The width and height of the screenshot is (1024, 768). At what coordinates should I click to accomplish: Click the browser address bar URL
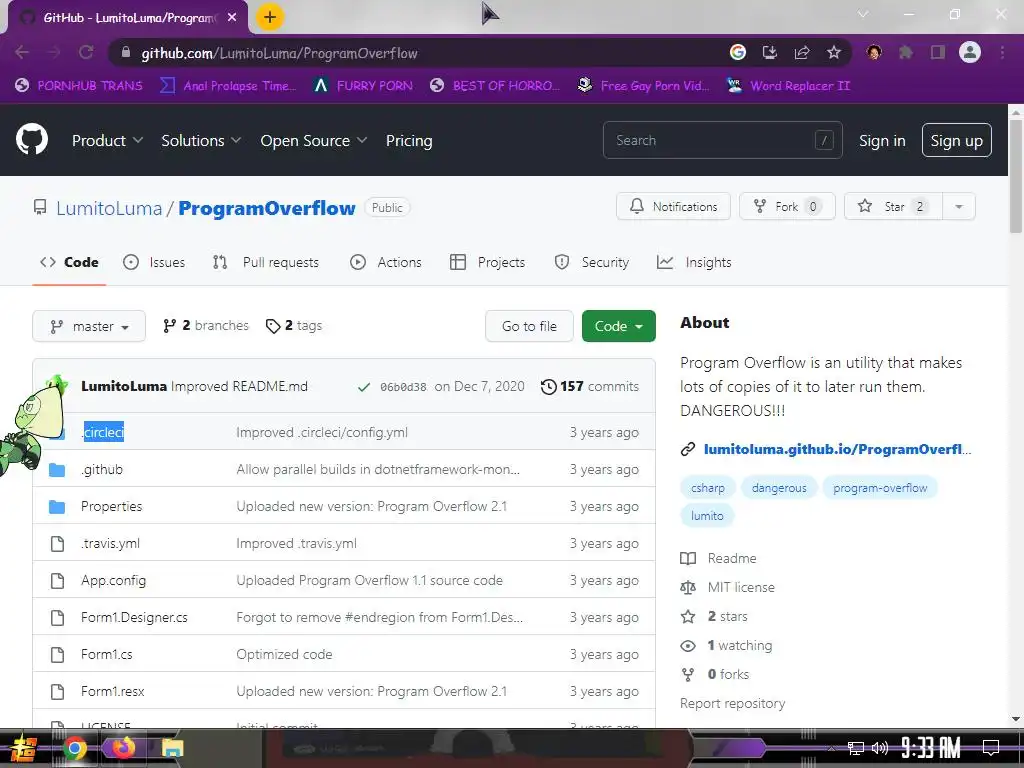click(280, 53)
